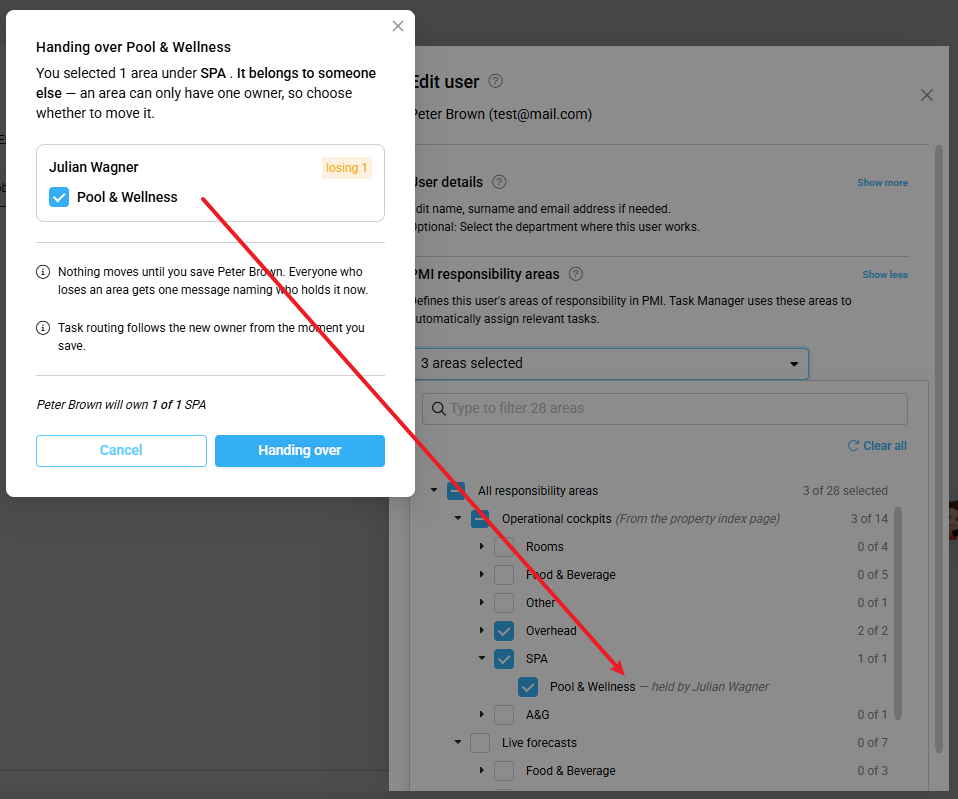Confirm with the Handing over button

click(x=300, y=451)
